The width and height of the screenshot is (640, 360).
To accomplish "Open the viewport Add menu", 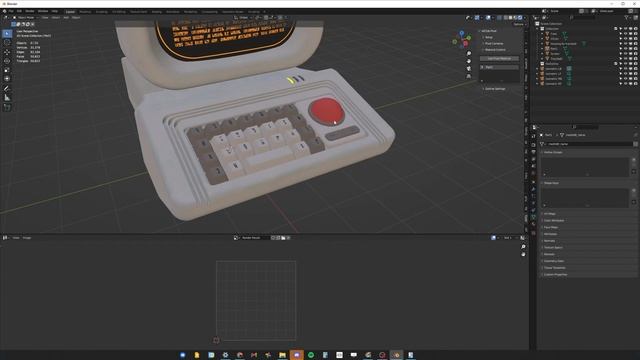I will coord(66,18).
